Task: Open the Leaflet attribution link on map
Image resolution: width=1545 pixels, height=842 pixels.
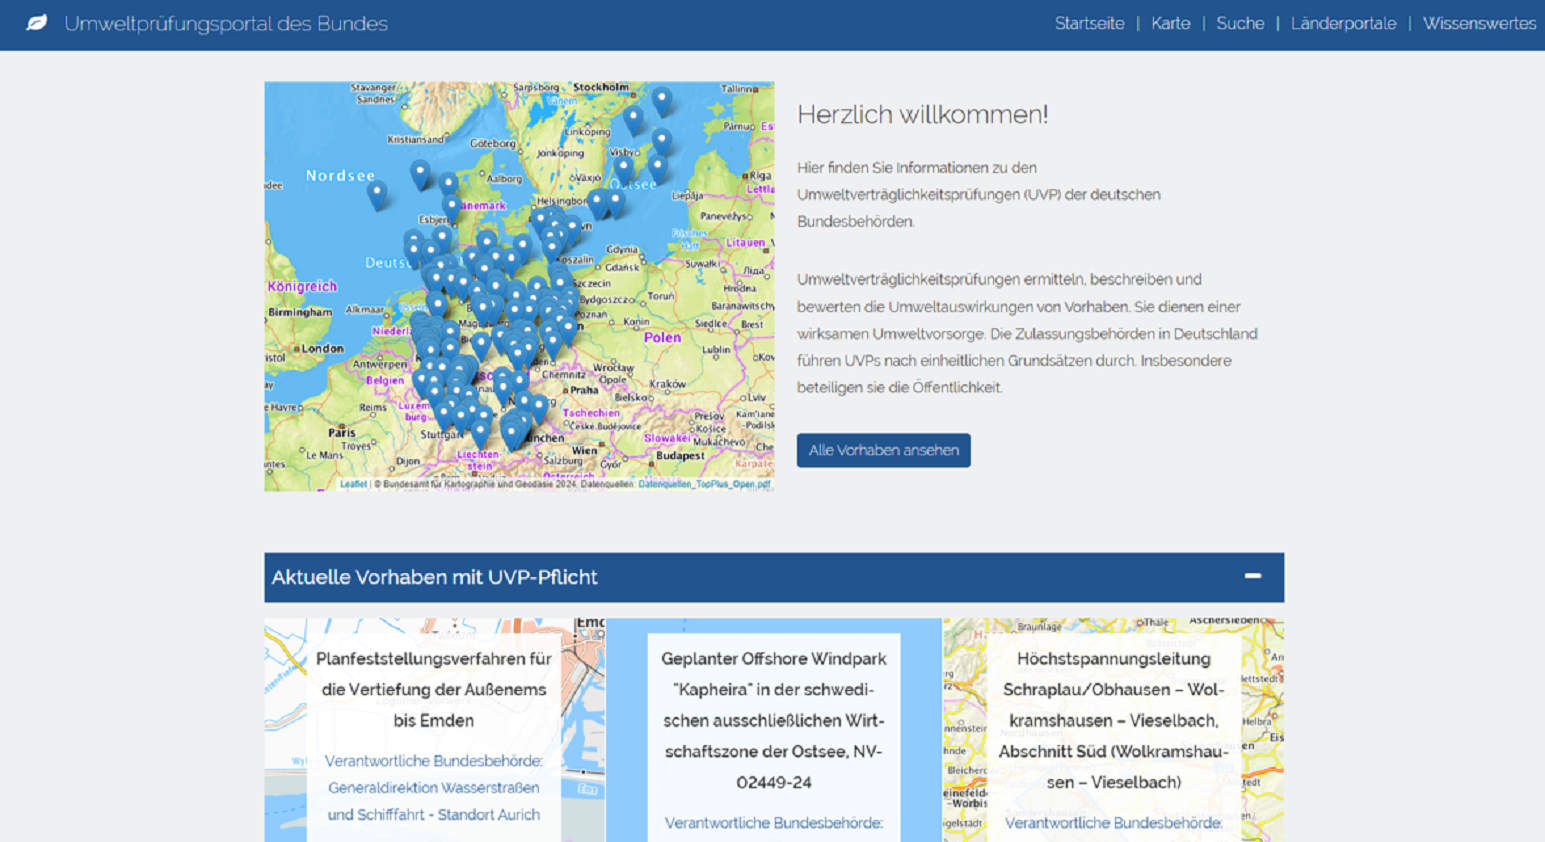Action: click(x=353, y=484)
